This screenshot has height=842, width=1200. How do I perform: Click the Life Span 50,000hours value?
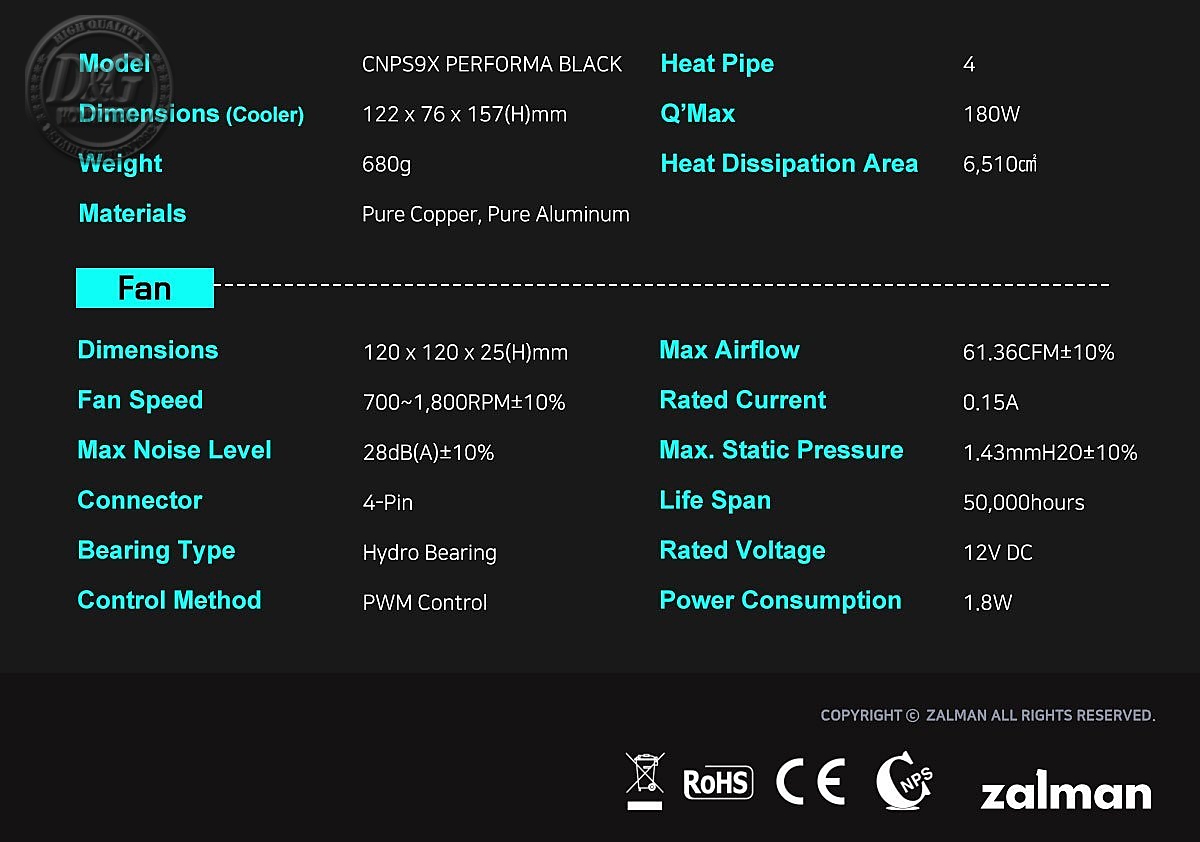[1023, 502]
